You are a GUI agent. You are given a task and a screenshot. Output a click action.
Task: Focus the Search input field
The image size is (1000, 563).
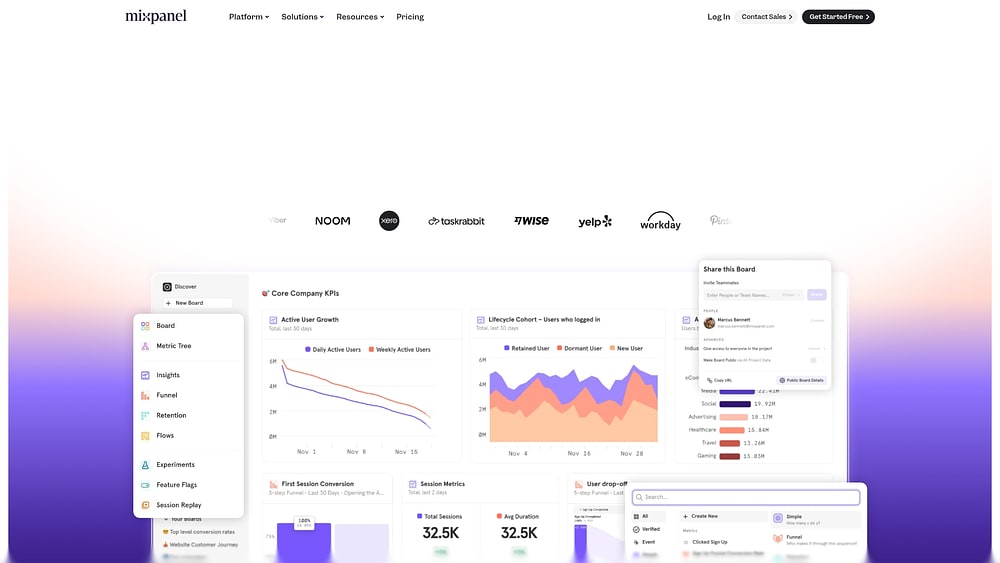746,497
